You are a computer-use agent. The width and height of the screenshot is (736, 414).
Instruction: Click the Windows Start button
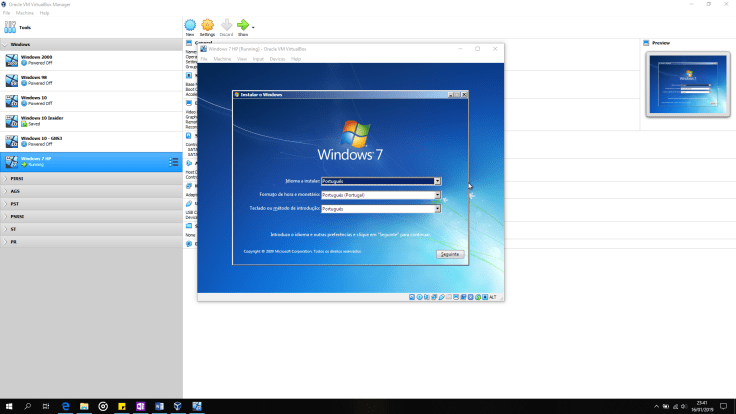click(9, 406)
